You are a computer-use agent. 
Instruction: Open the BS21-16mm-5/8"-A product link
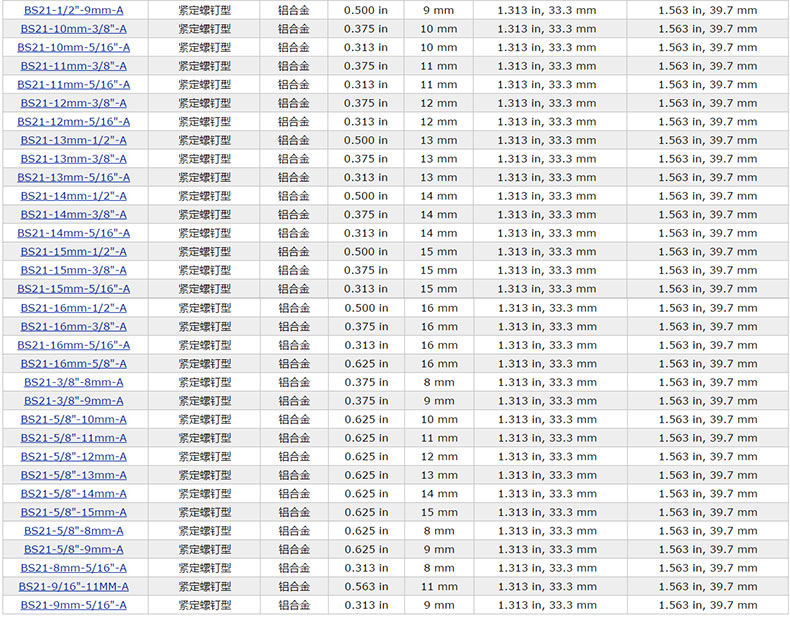coord(74,364)
